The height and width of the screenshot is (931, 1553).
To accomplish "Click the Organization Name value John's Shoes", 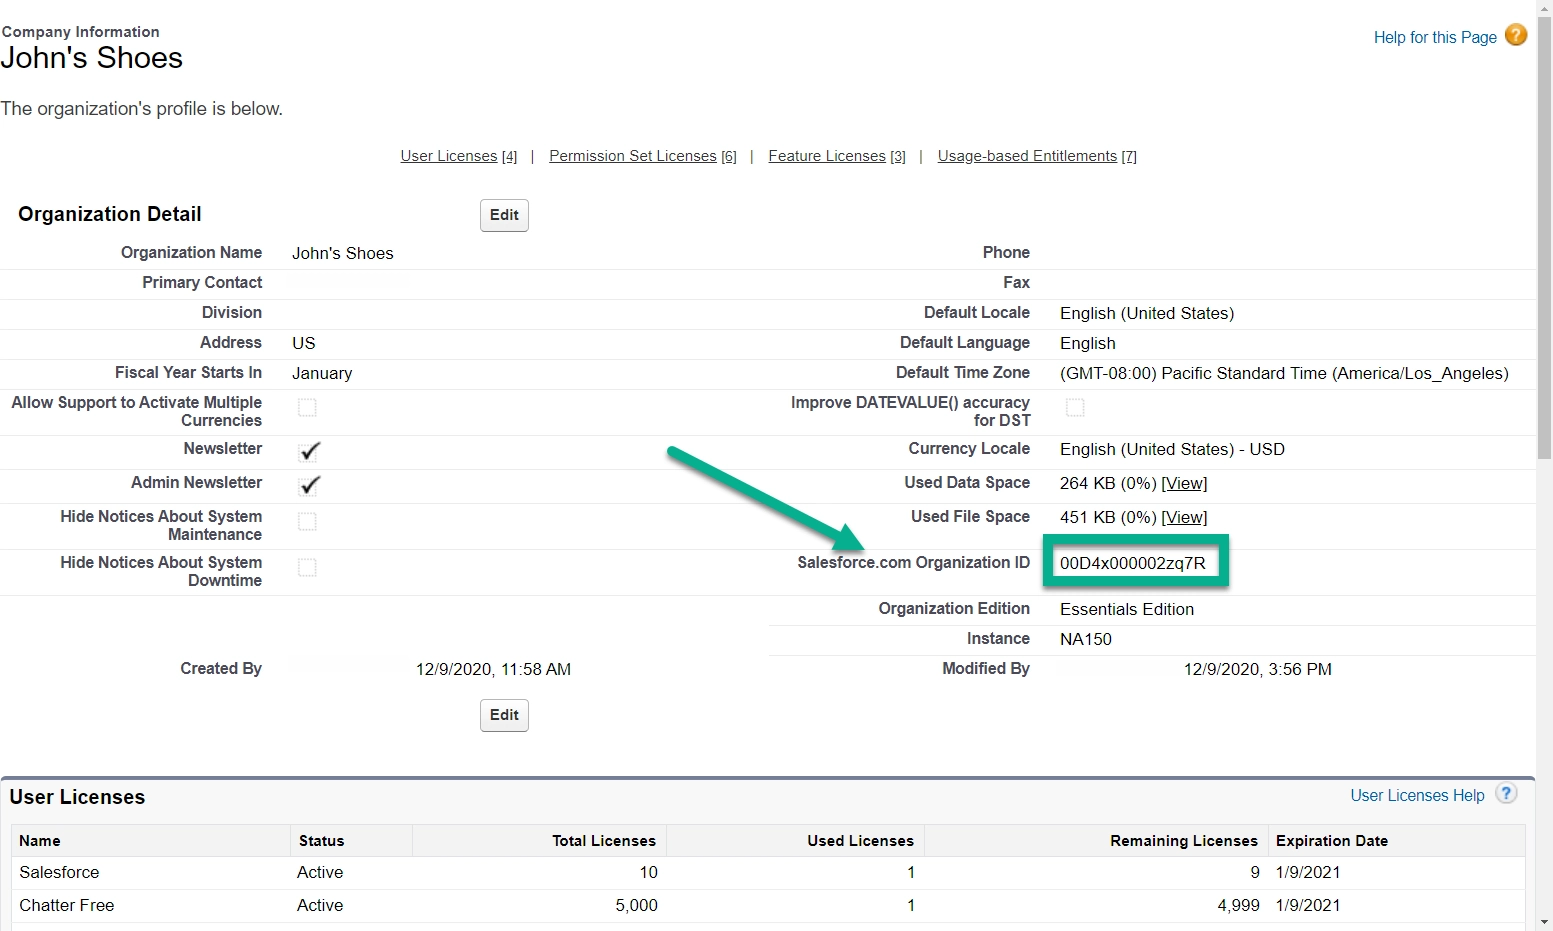I will pyautogui.click(x=342, y=253).
